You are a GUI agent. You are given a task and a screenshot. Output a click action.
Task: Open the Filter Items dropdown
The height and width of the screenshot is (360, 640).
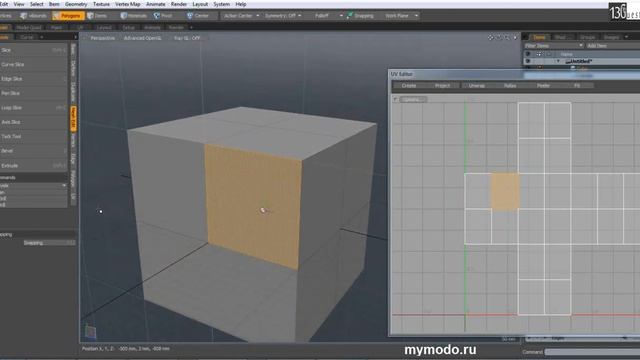pyautogui.click(x=554, y=46)
